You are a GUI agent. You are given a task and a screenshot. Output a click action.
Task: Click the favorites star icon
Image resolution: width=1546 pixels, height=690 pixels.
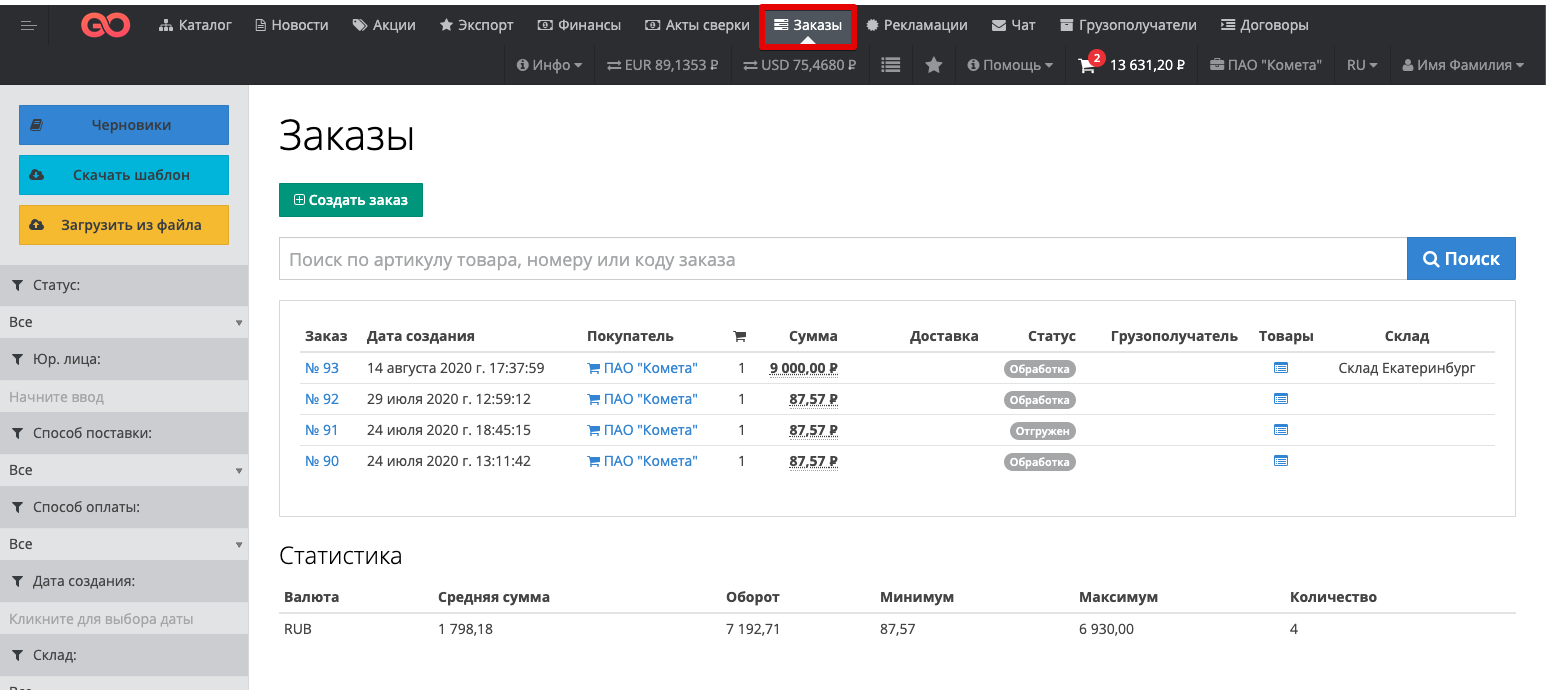934,65
